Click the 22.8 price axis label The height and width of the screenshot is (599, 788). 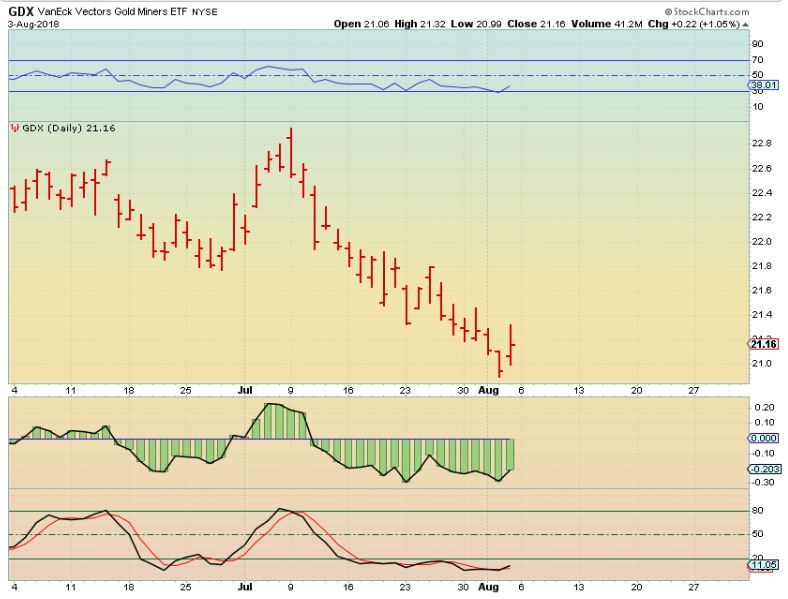coord(761,144)
